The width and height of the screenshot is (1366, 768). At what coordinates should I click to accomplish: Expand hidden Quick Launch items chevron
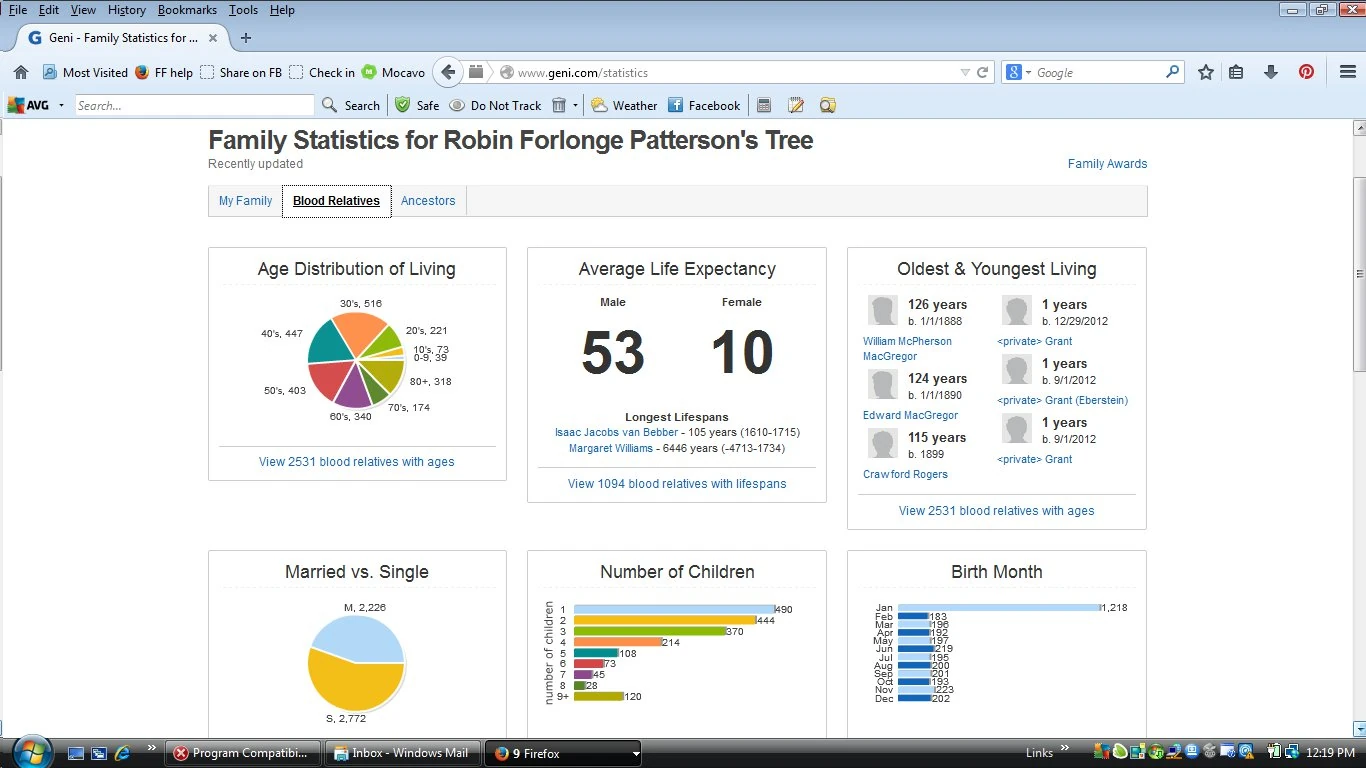pos(152,747)
